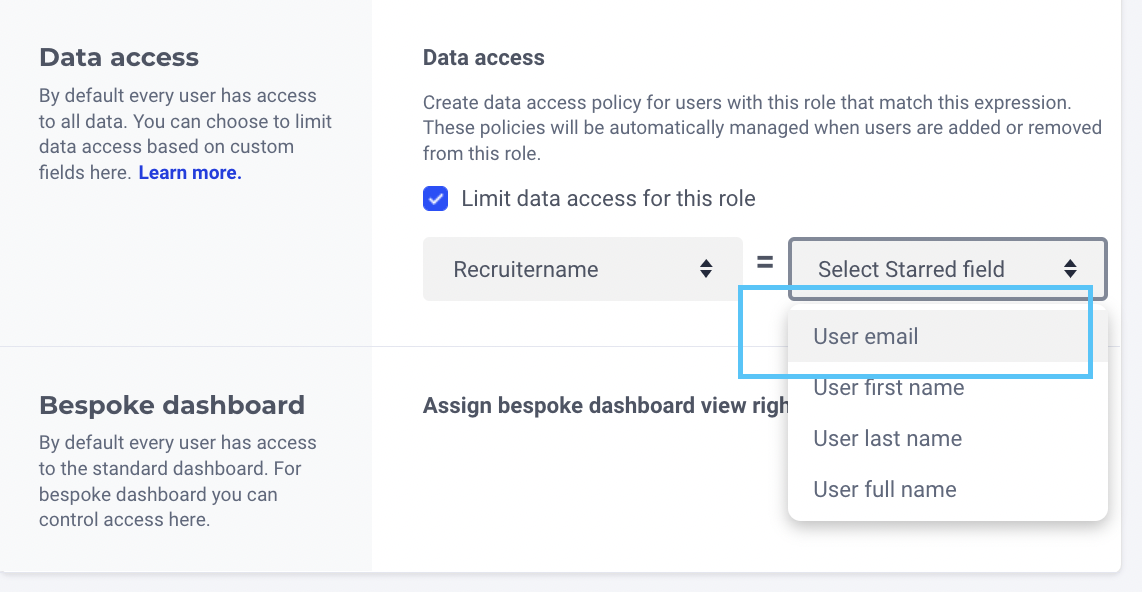Click the arrows icon on Select Starred field
The height and width of the screenshot is (592, 1142).
(1070, 269)
